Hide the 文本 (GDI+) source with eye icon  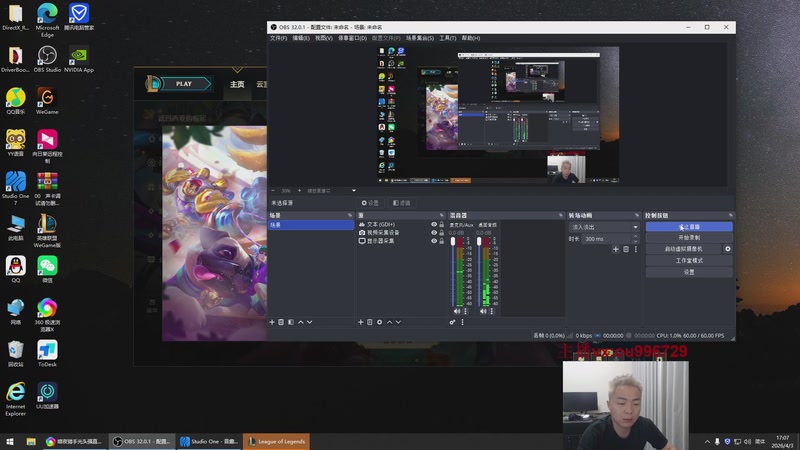434,224
